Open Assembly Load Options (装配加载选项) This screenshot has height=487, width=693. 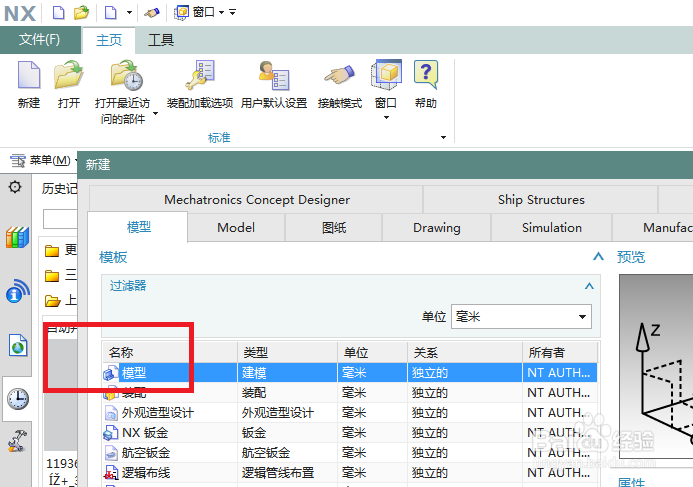click(200, 75)
